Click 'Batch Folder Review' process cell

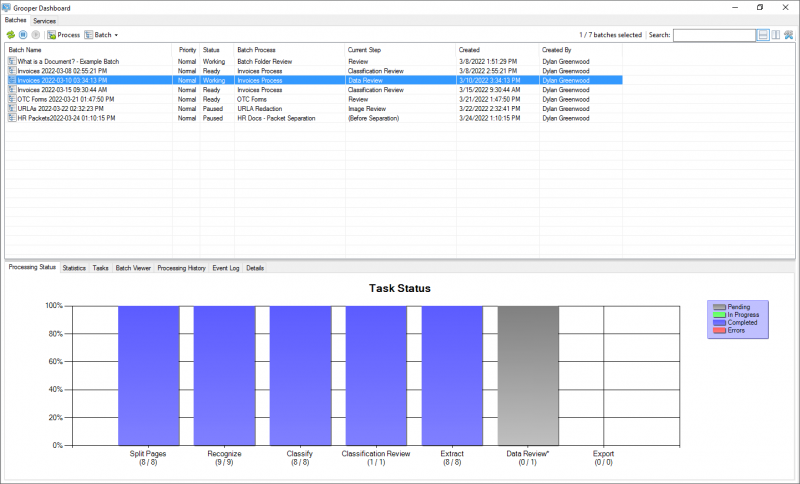tap(265, 62)
